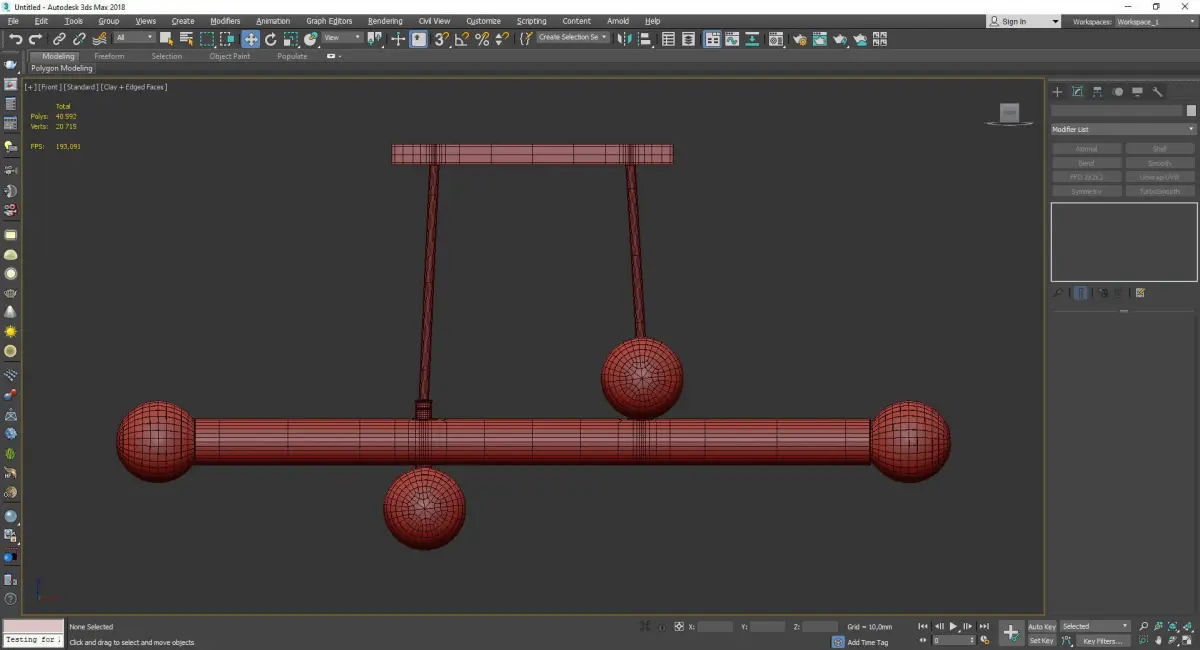Toggle the Ribbon display button

coord(712,39)
